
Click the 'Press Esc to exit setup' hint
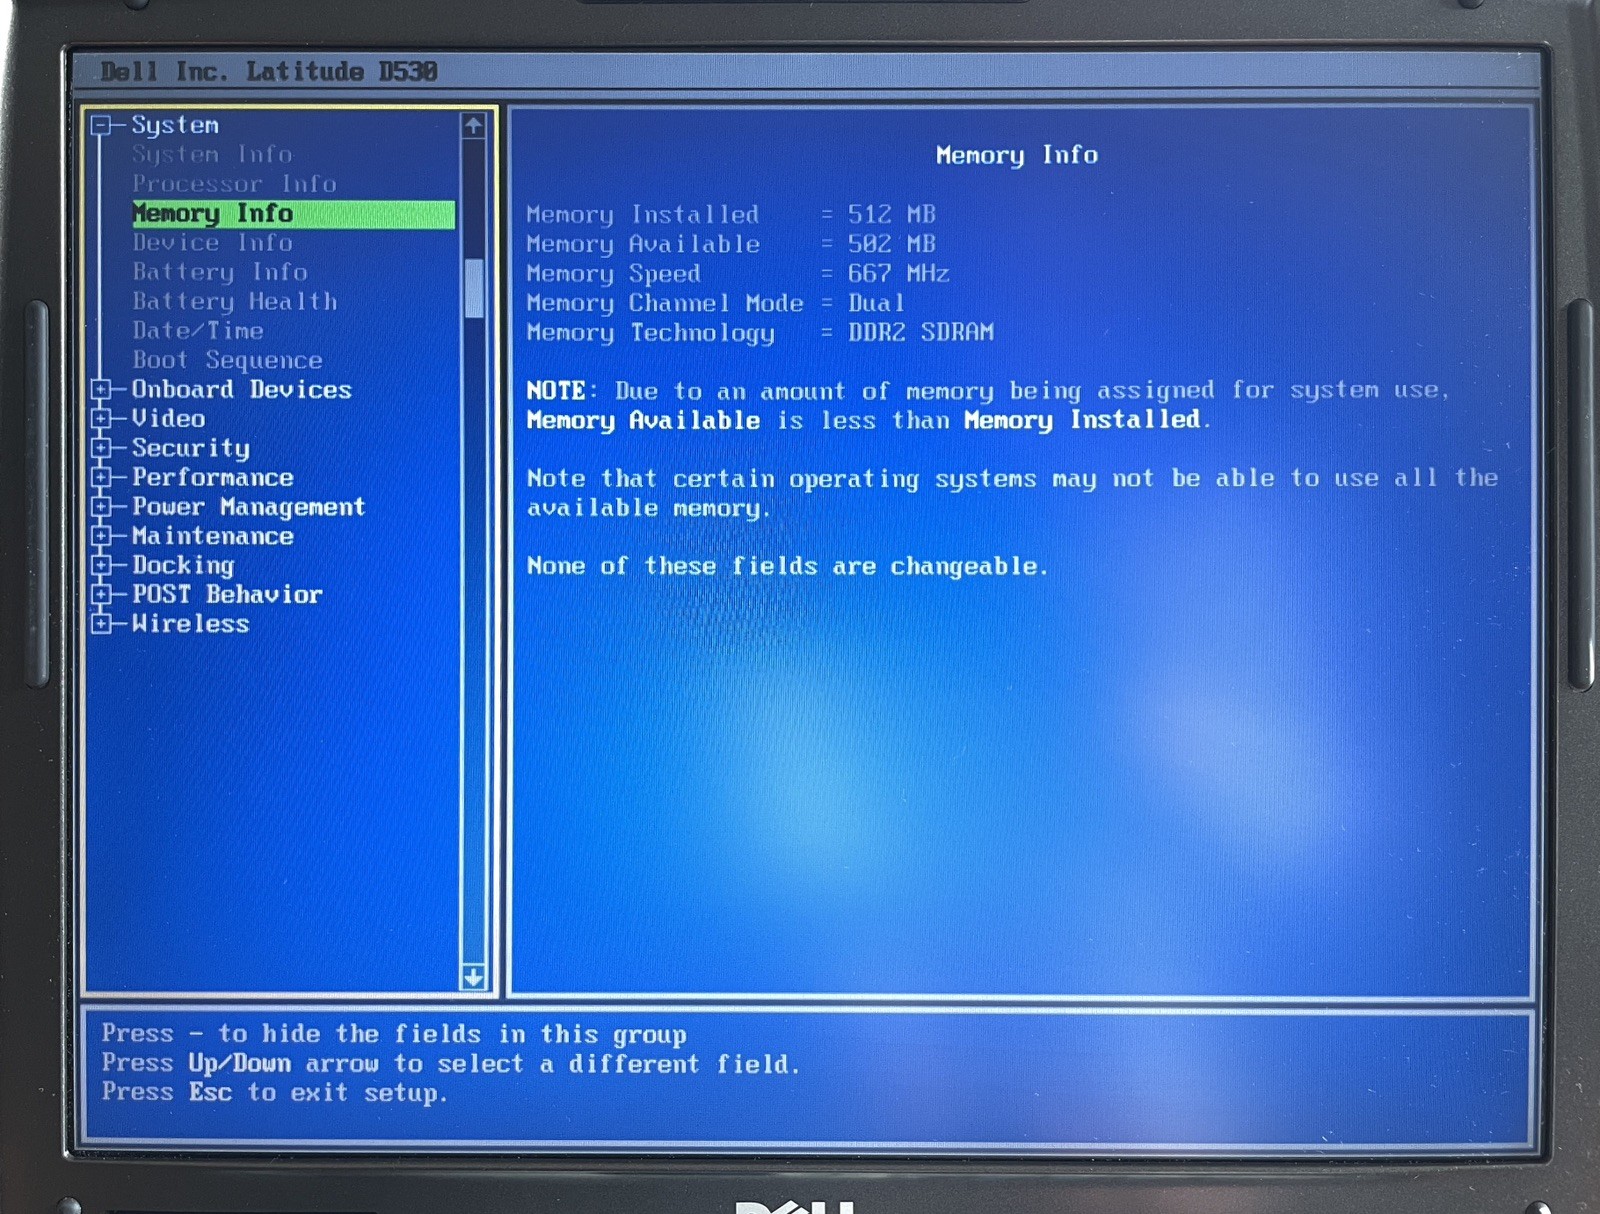[274, 1093]
